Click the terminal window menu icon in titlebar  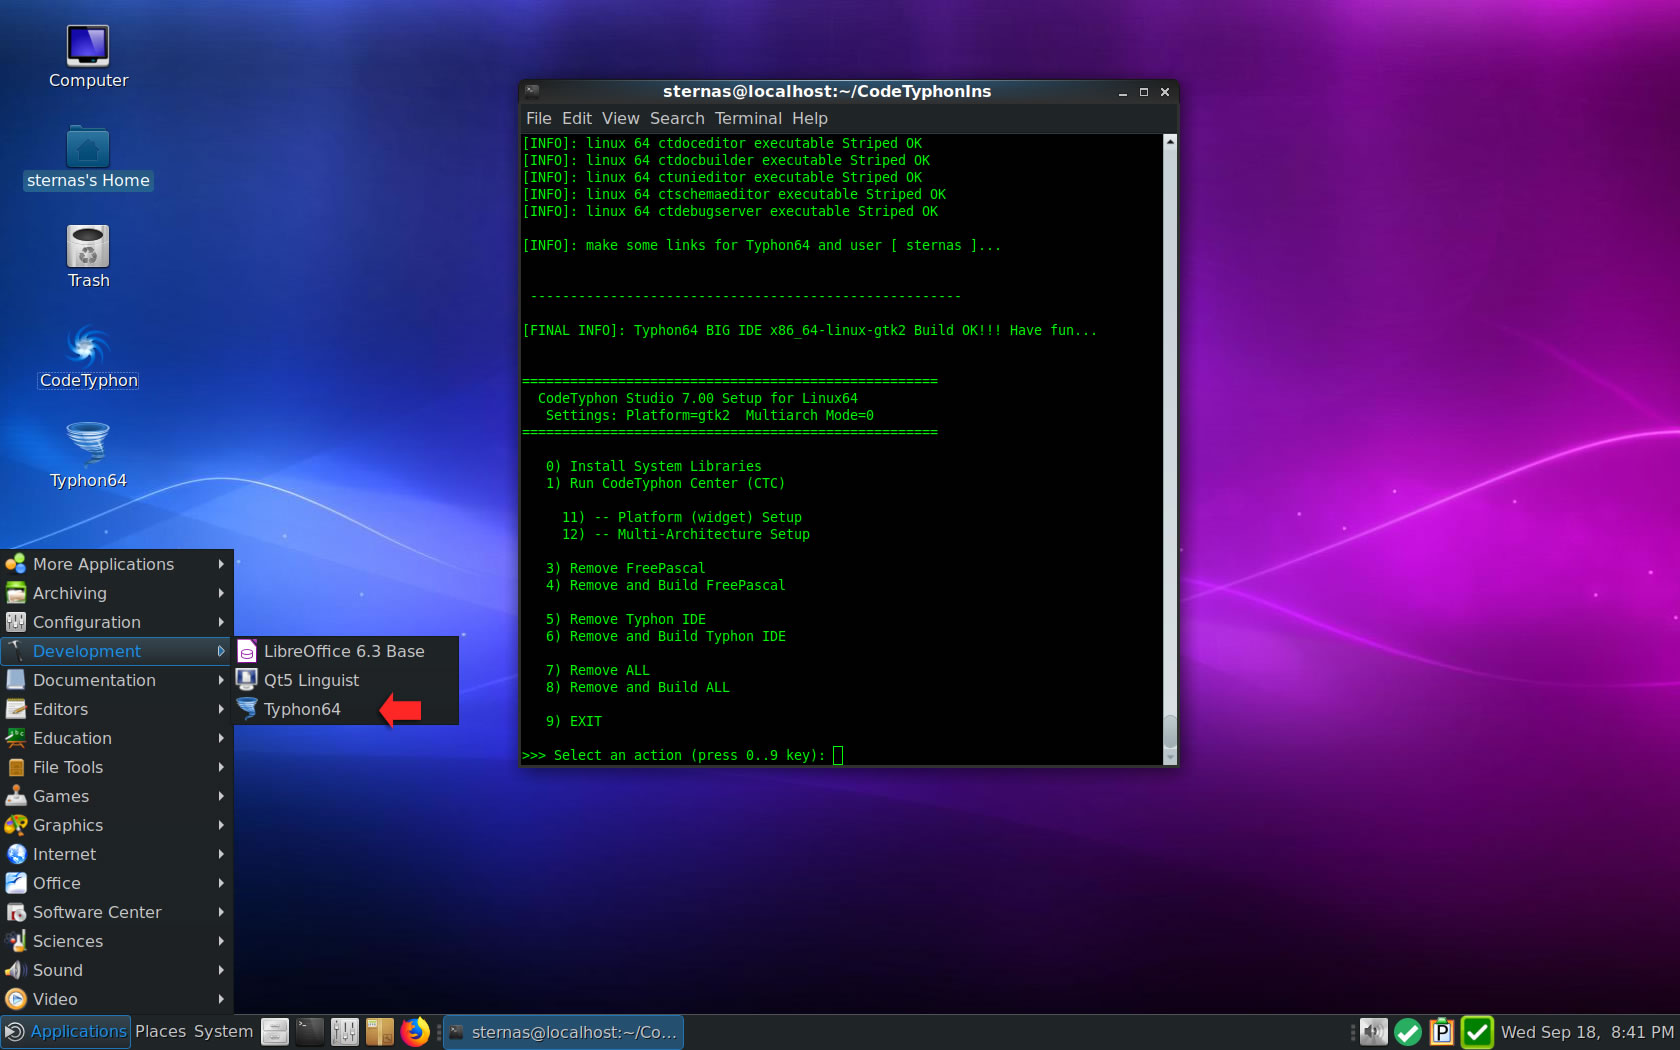[532, 91]
